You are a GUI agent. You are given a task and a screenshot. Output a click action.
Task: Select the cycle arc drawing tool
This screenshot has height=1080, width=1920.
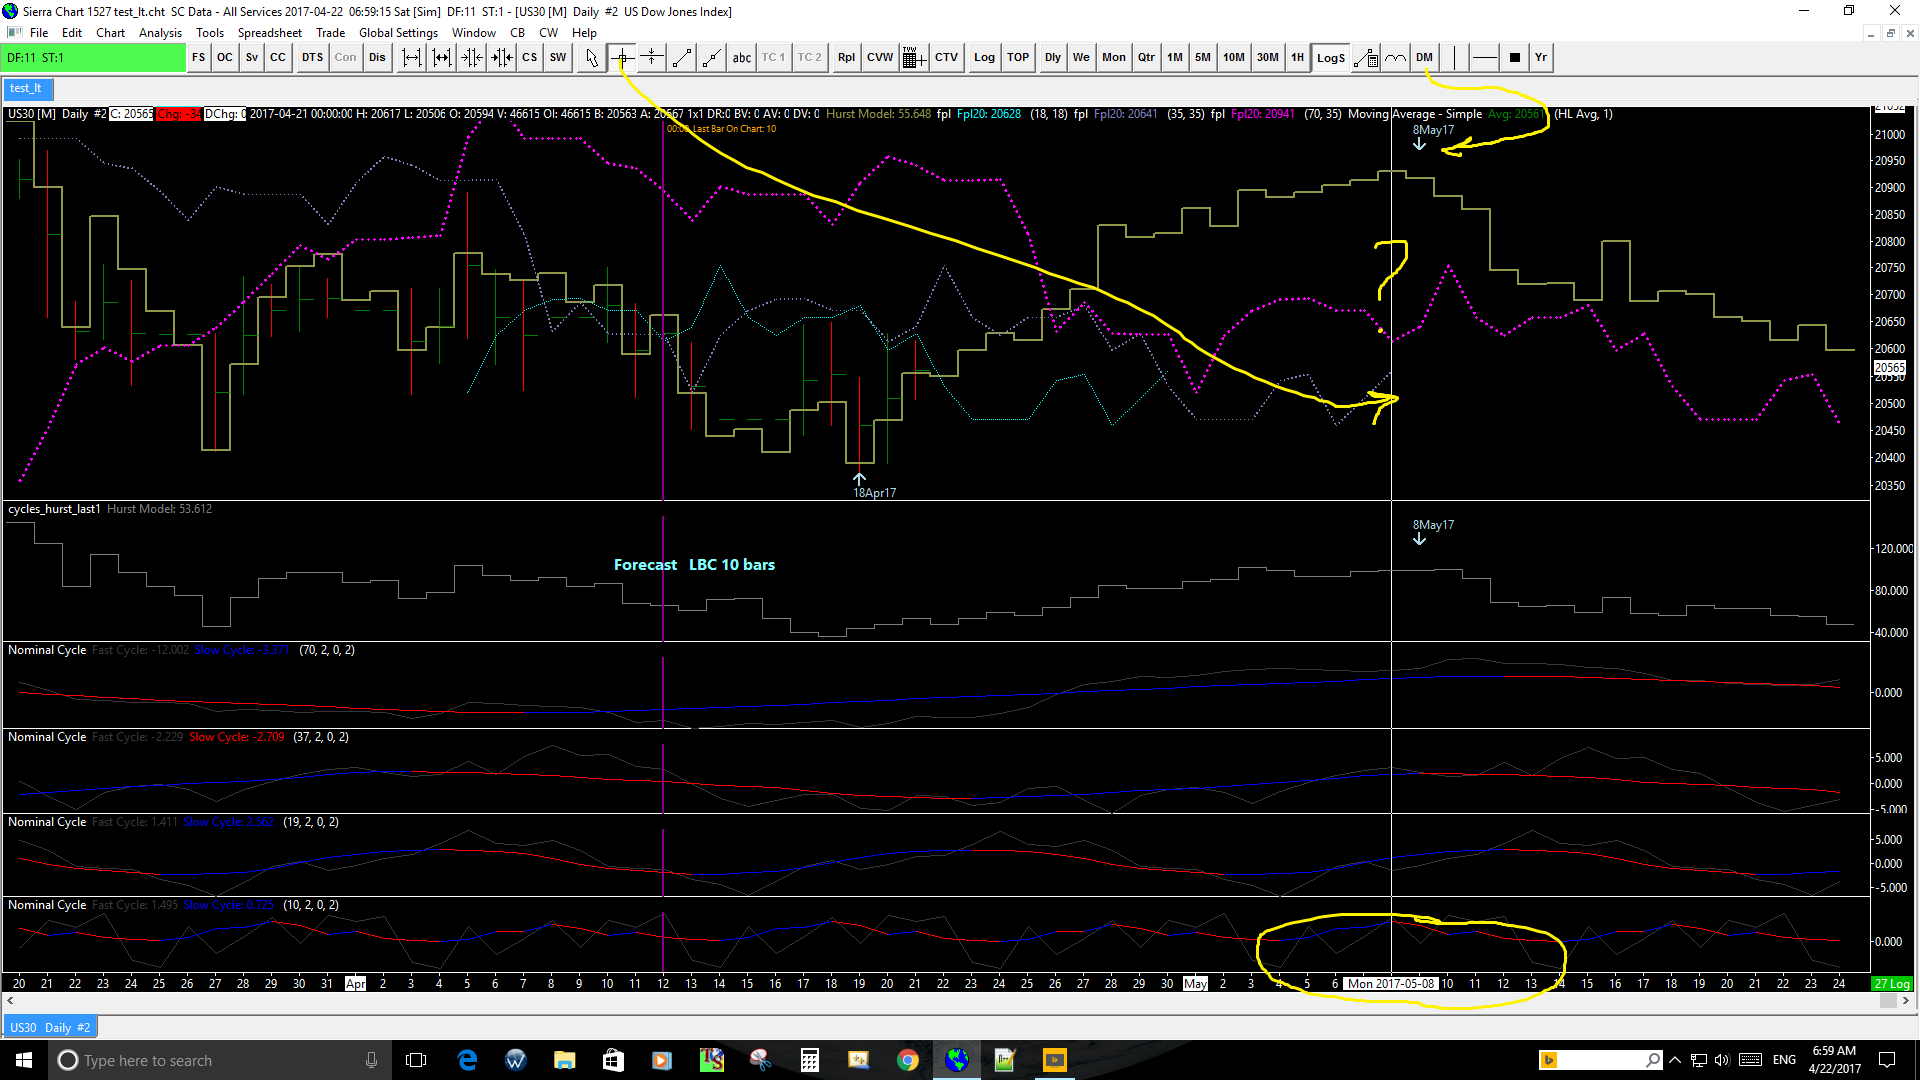(1396, 58)
